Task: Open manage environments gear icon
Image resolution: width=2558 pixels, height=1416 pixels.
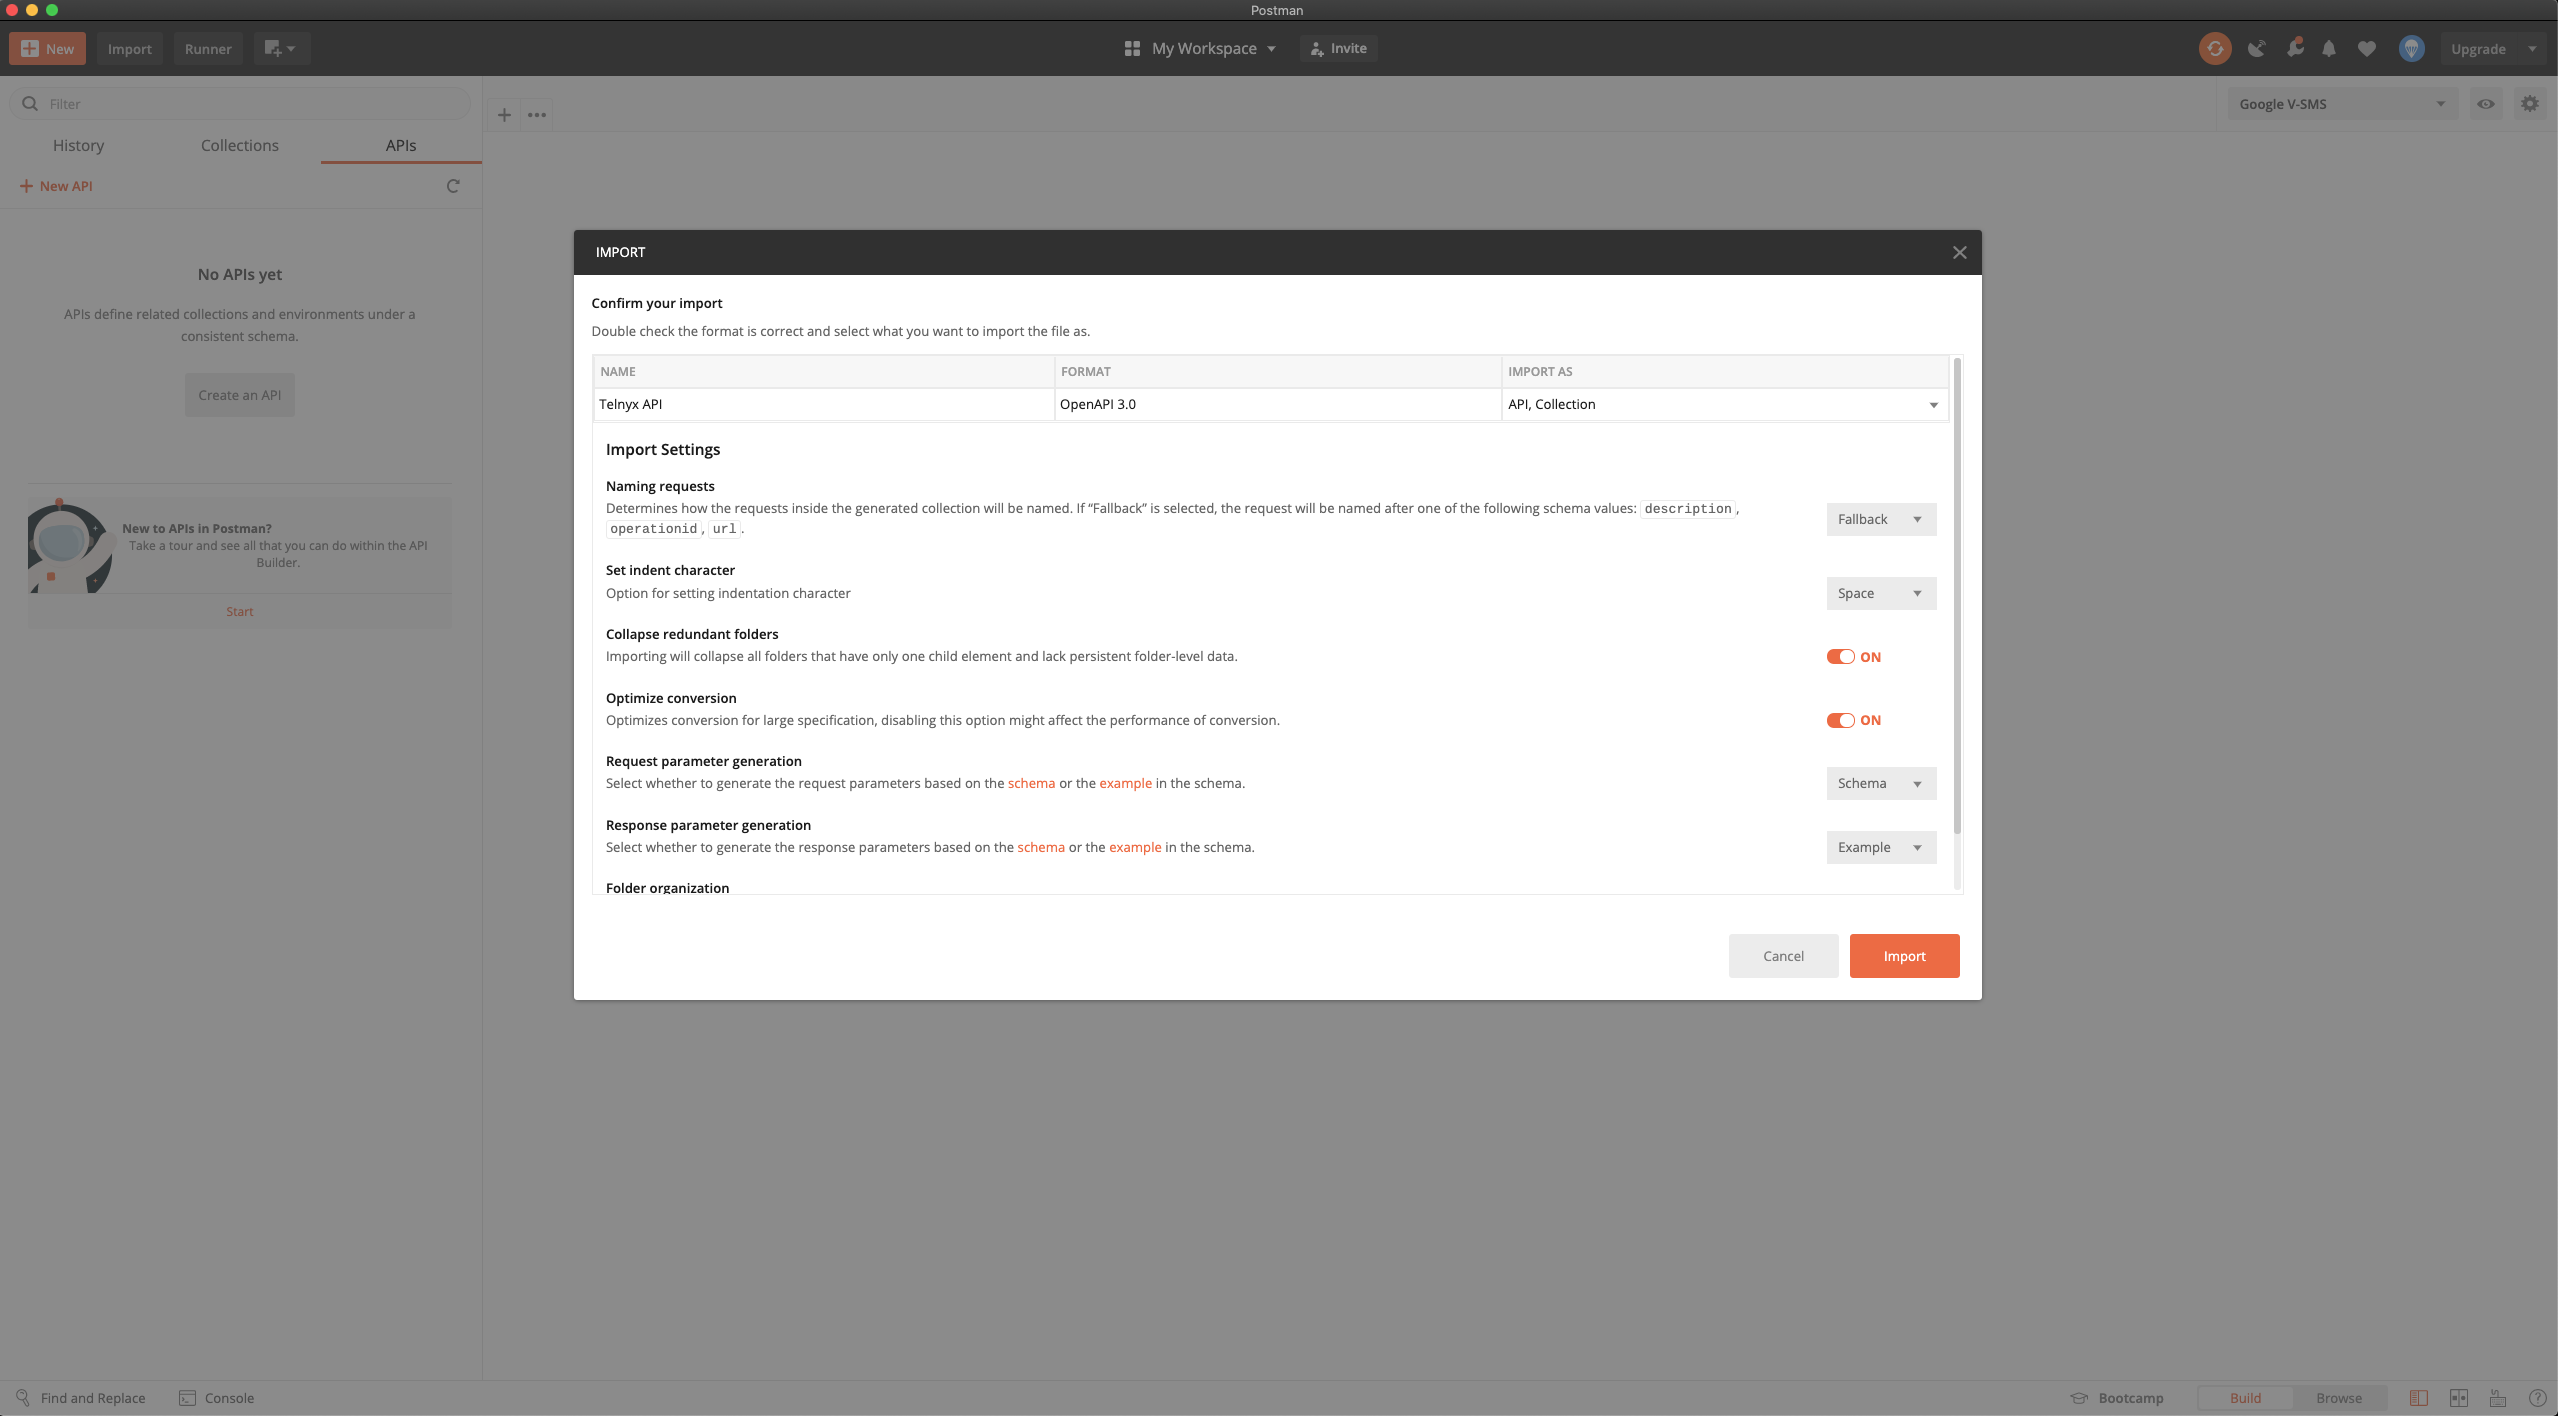Action: tap(2530, 104)
